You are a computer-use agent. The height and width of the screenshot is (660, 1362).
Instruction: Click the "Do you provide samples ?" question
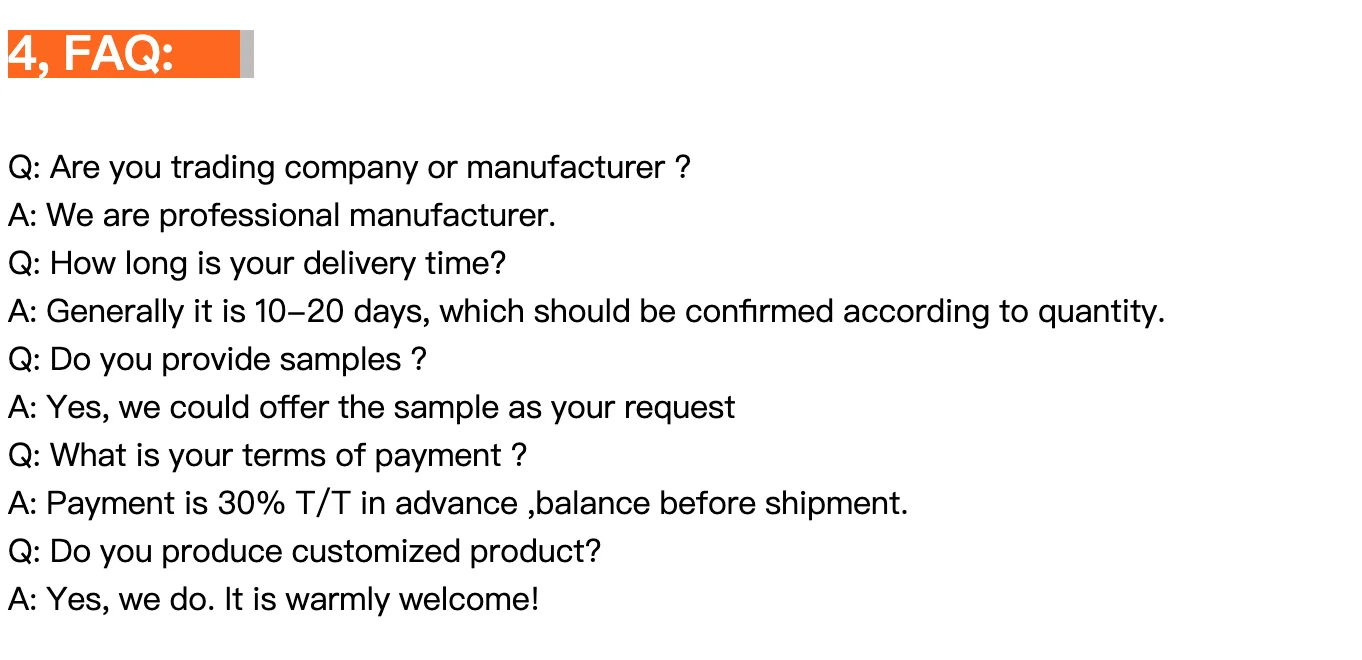[217, 359]
